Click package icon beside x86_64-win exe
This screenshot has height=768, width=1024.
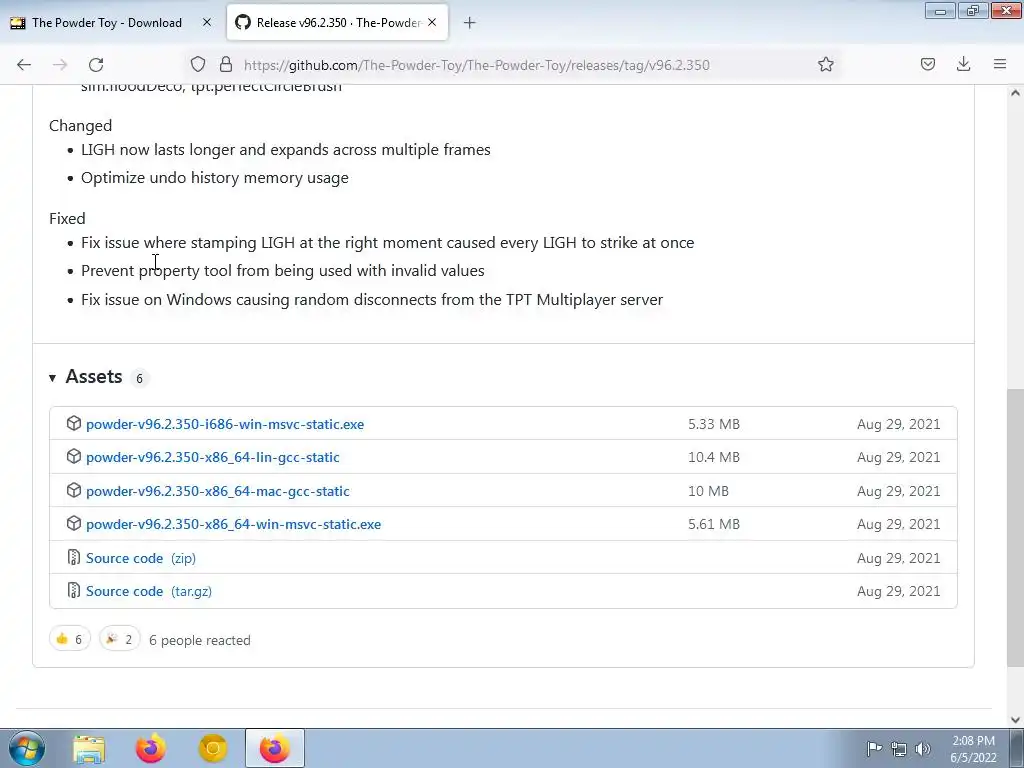(74, 523)
